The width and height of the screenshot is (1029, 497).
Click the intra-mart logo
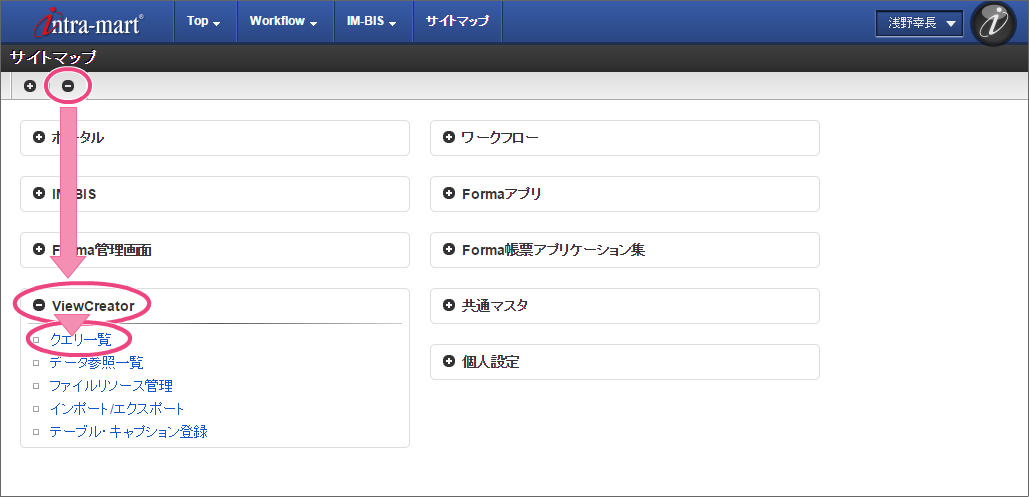[x=89, y=22]
